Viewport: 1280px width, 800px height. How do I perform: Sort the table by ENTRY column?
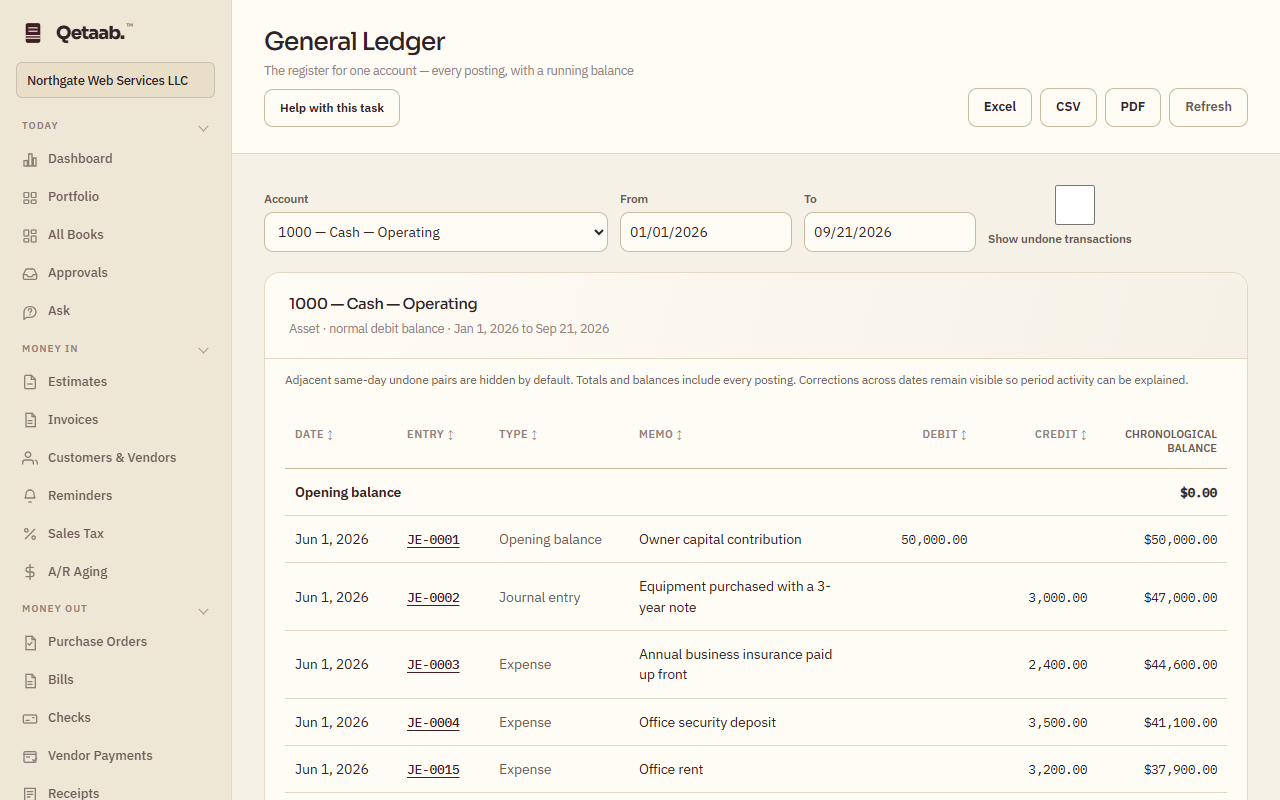[430, 435]
